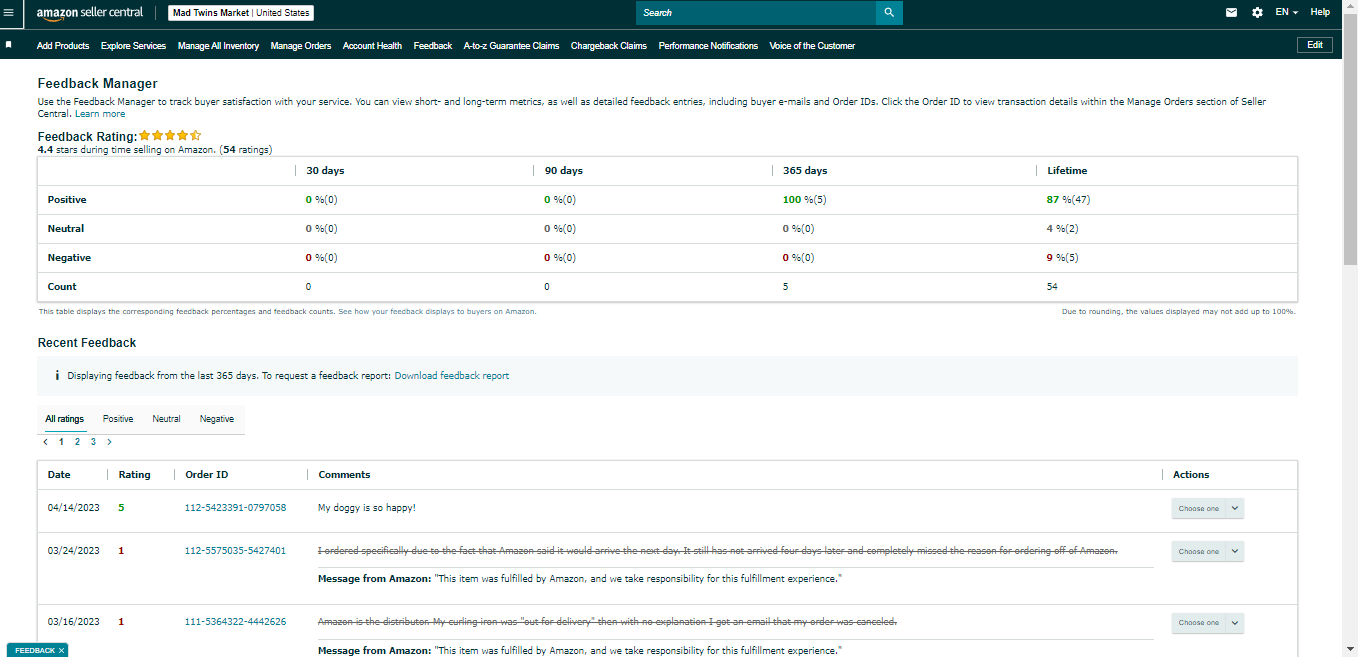The height and width of the screenshot is (657, 1358).
Task: Open the settings gear icon
Action: coord(1257,13)
